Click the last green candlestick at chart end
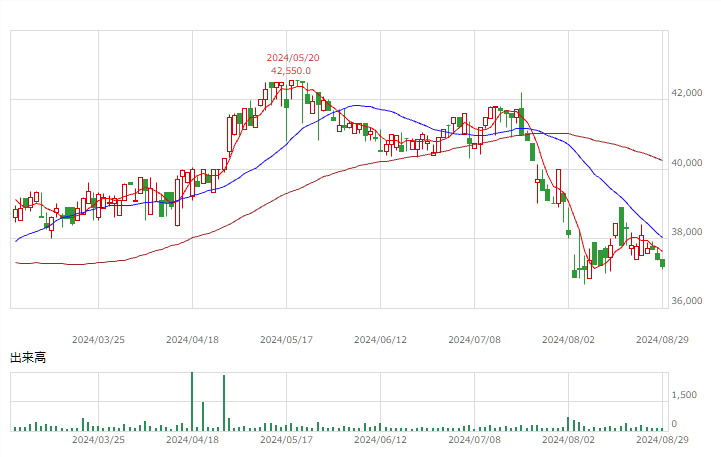 [663, 263]
